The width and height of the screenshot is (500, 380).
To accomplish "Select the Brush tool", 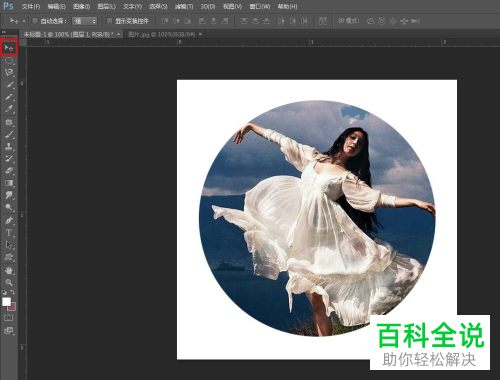I will [9, 134].
